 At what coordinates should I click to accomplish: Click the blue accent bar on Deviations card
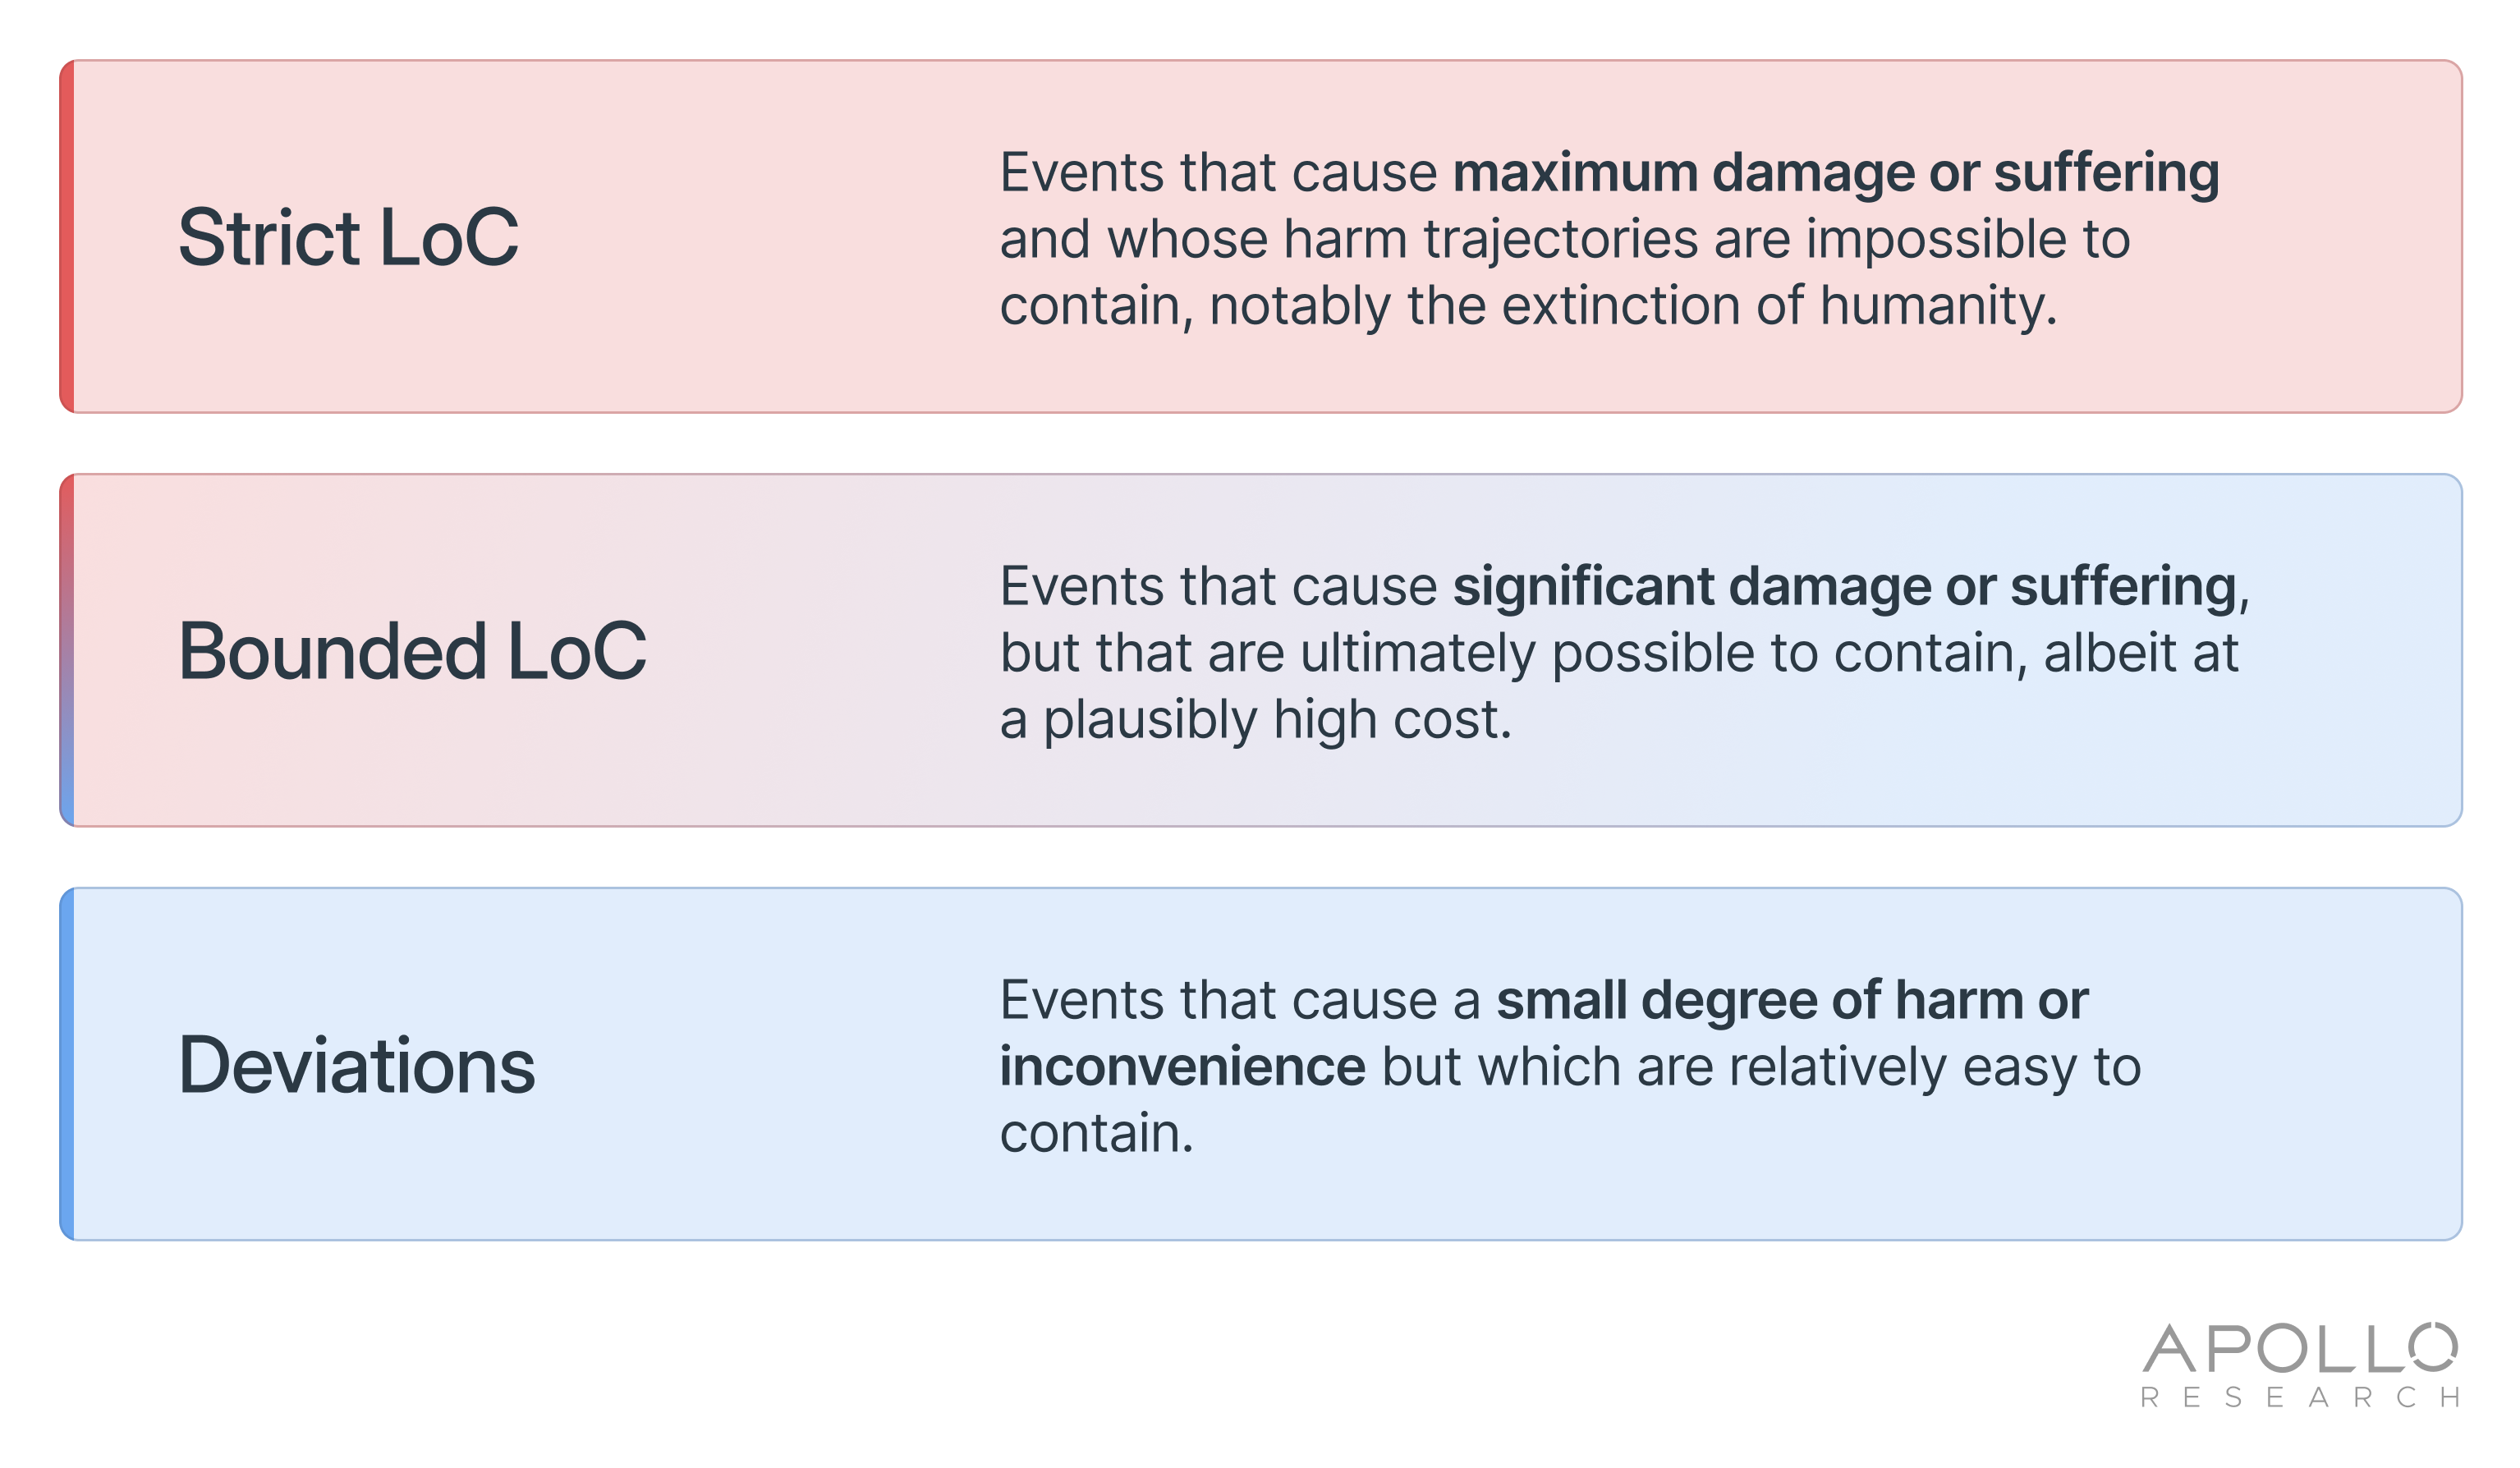(67, 1064)
